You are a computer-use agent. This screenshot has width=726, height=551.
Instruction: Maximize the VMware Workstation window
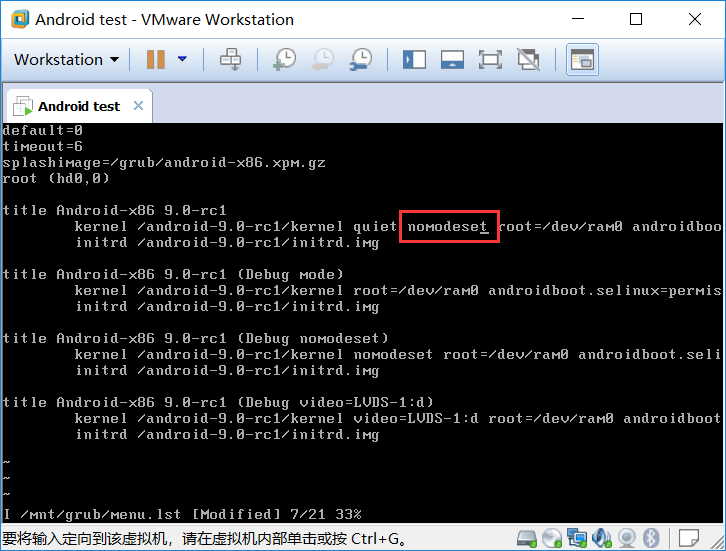(636, 19)
